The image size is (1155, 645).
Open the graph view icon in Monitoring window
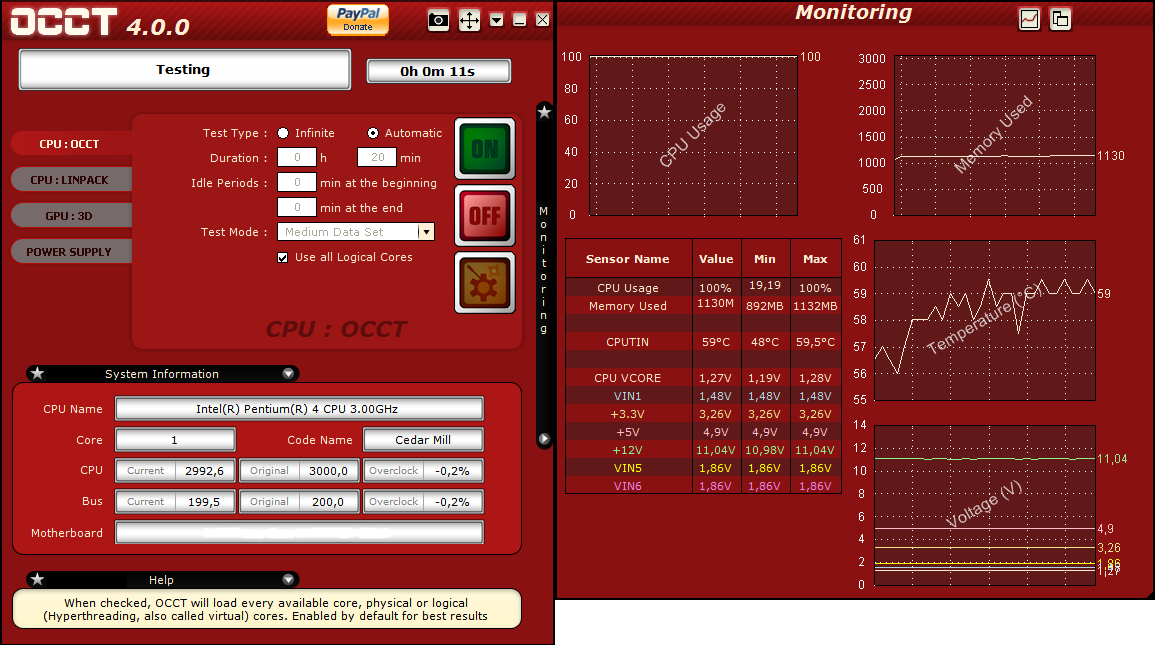[1029, 19]
